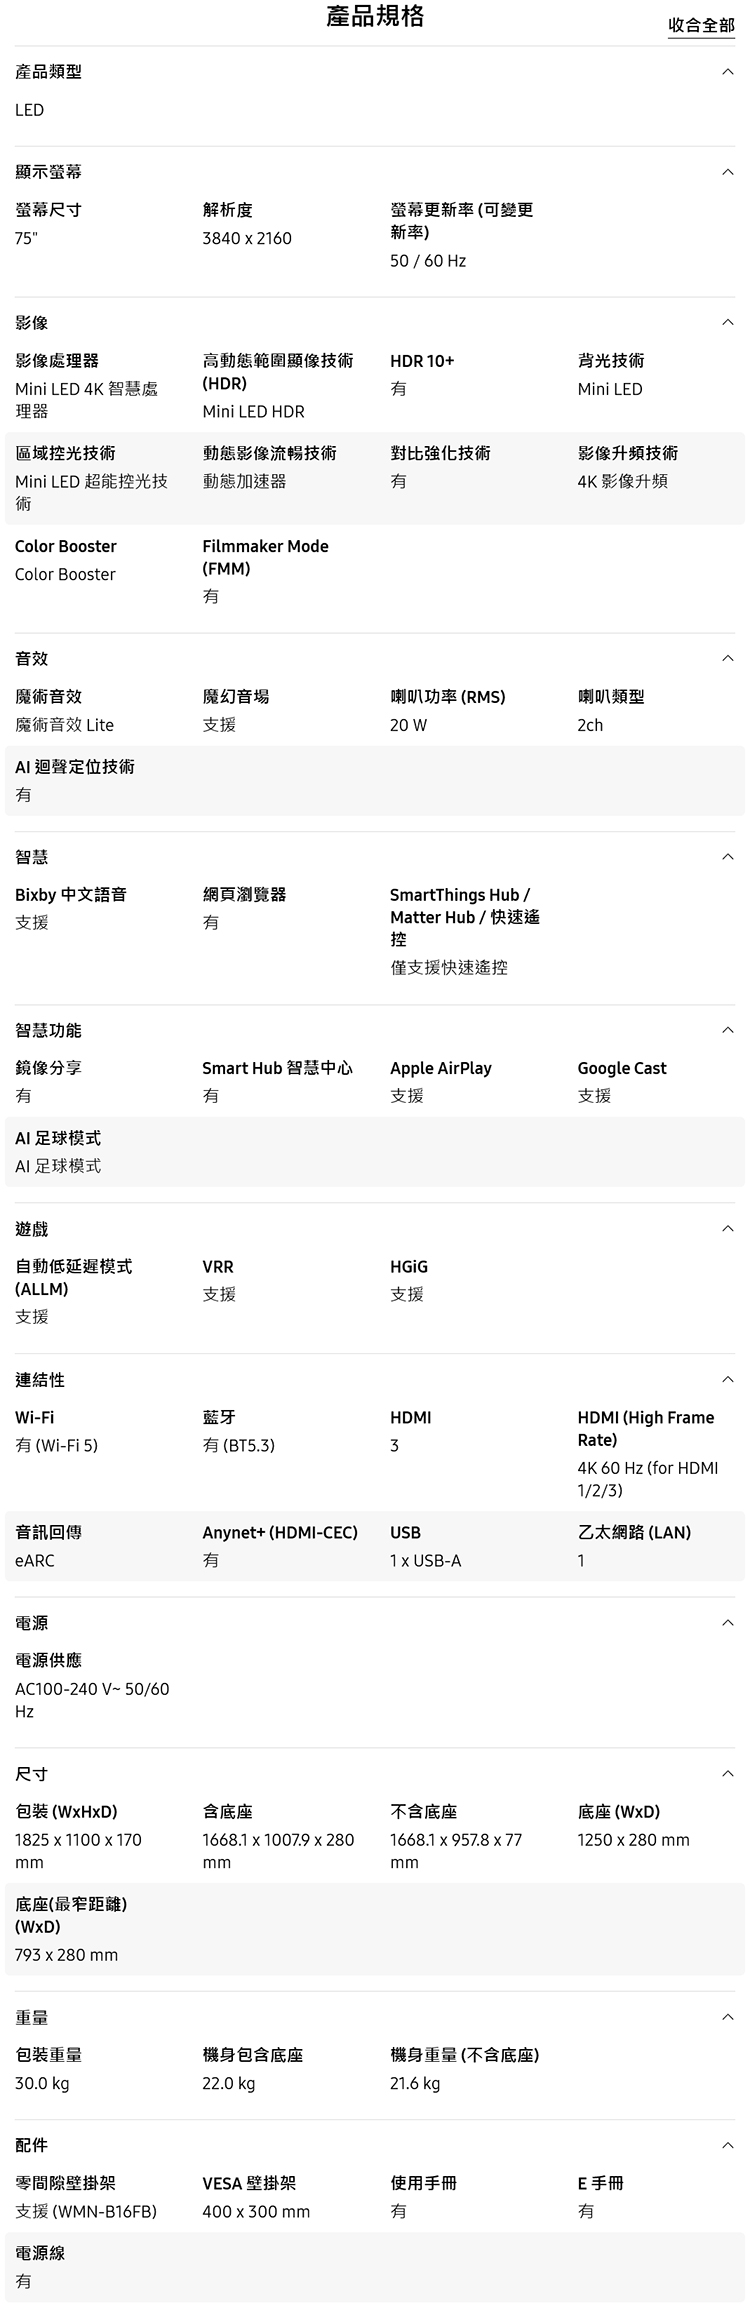Click the 配件 section header title
This screenshot has width=750, height=2308.
(32, 2146)
